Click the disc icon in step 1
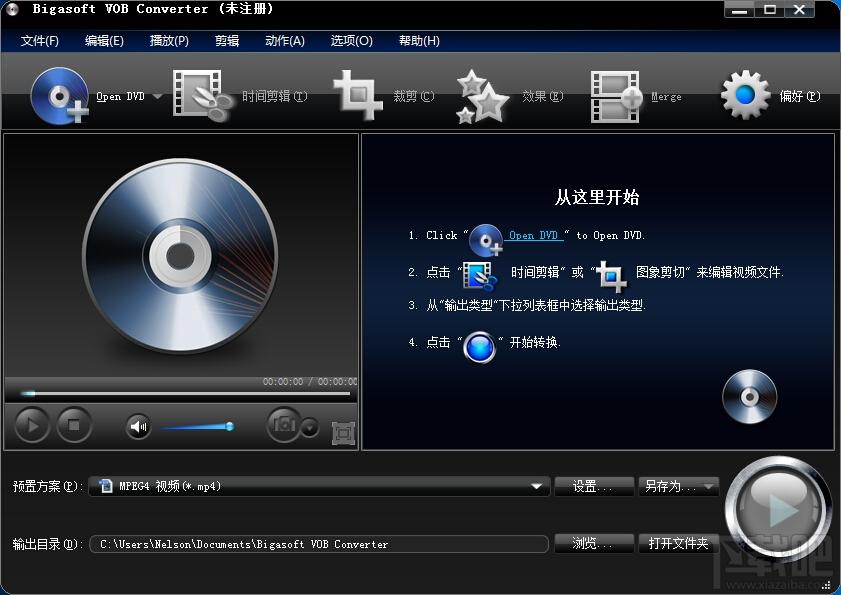The width and height of the screenshot is (841, 595). pos(485,240)
